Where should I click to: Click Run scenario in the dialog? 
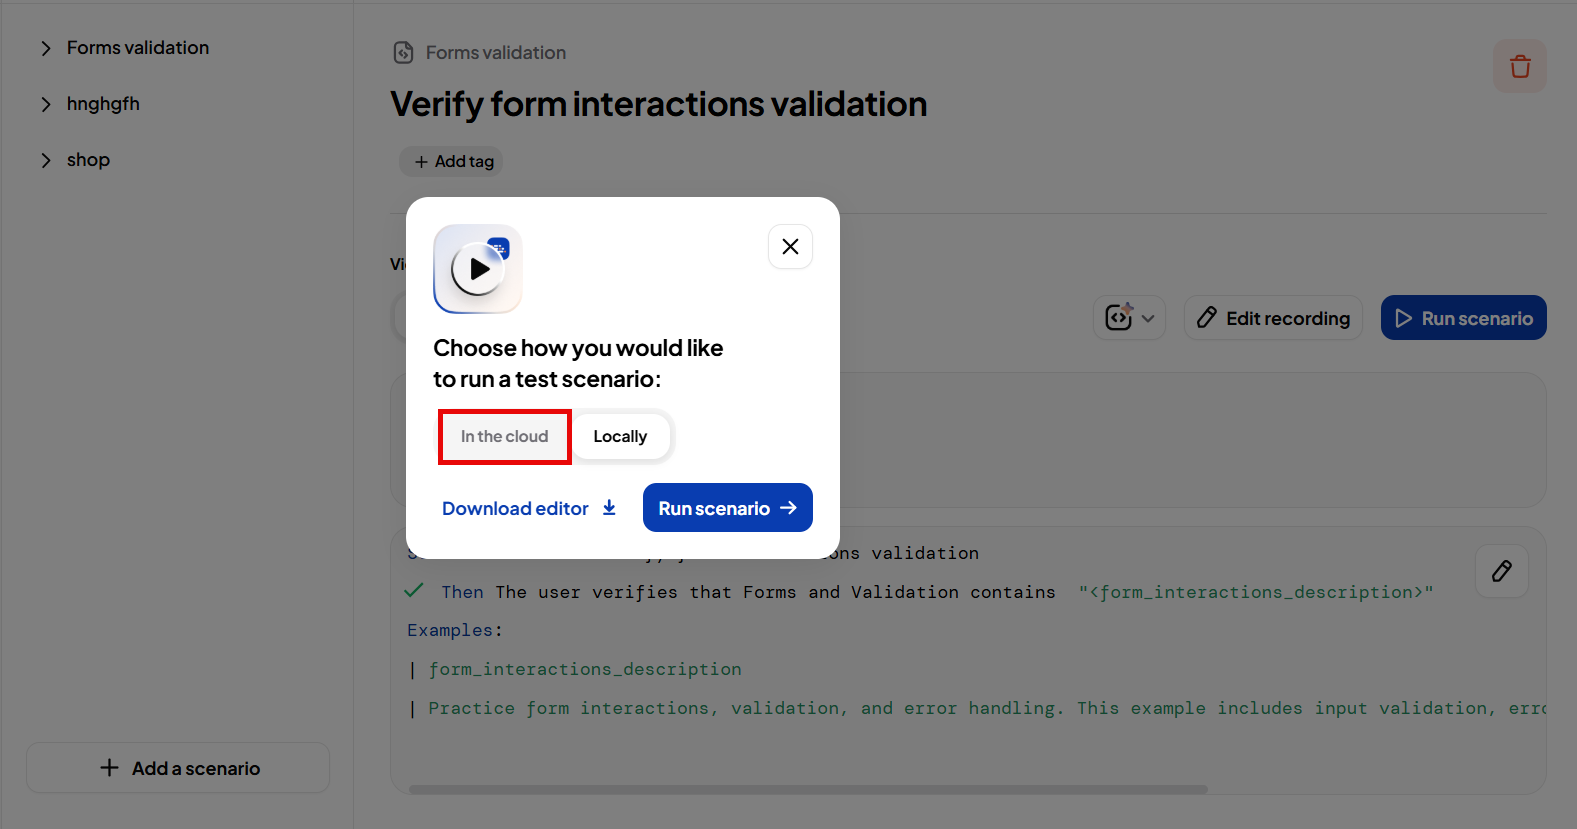pos(728,508)
